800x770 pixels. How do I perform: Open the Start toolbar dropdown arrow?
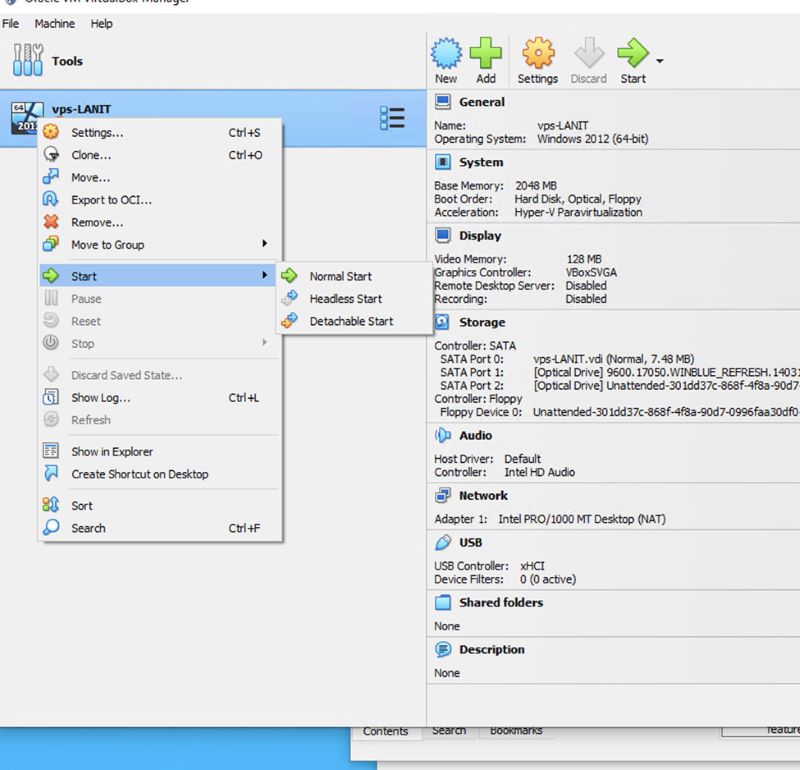click(660, 61)
